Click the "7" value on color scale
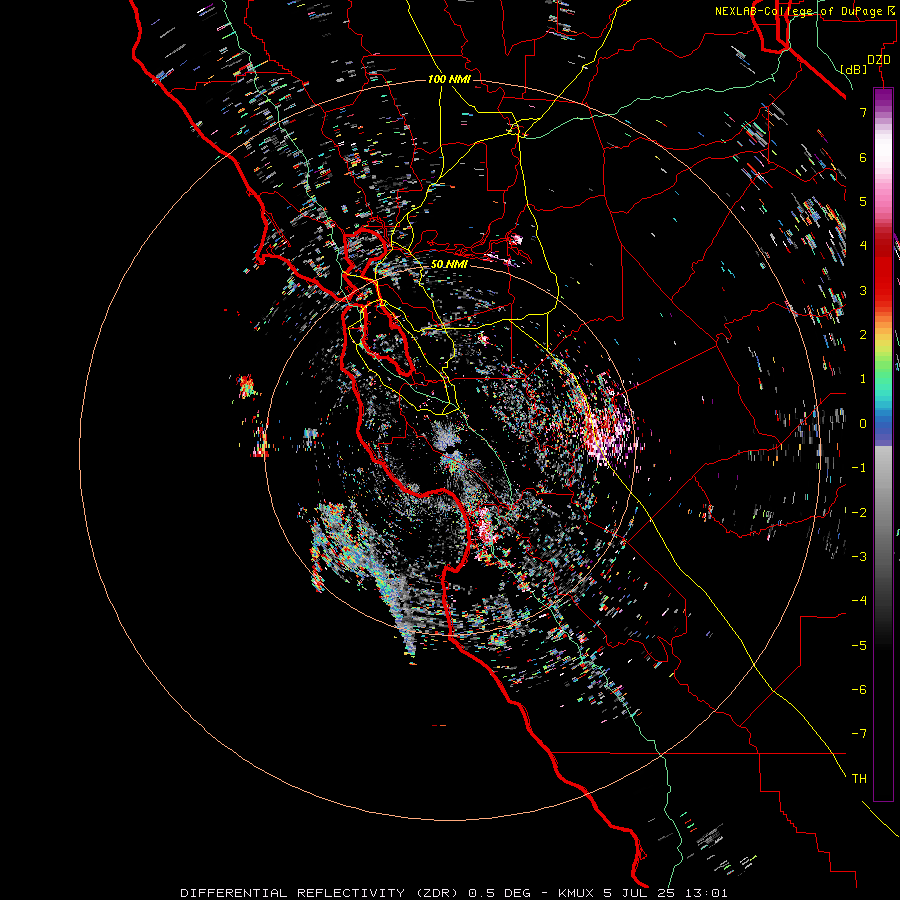900x900 pixels. (863, 112)
